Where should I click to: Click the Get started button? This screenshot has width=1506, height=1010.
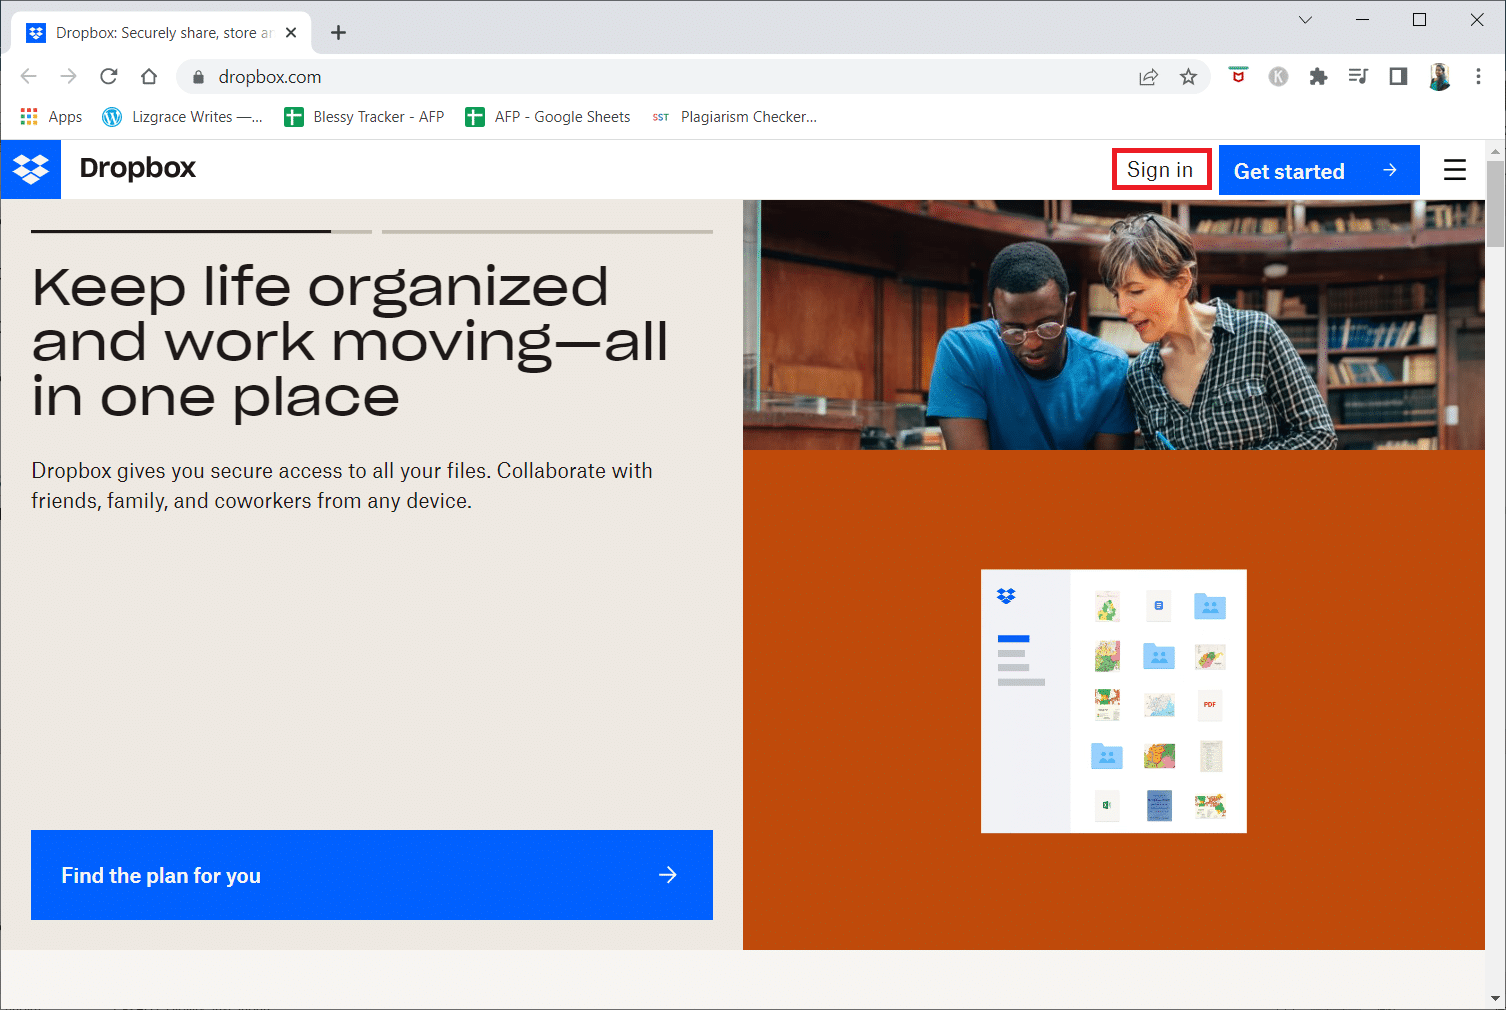1319,170
